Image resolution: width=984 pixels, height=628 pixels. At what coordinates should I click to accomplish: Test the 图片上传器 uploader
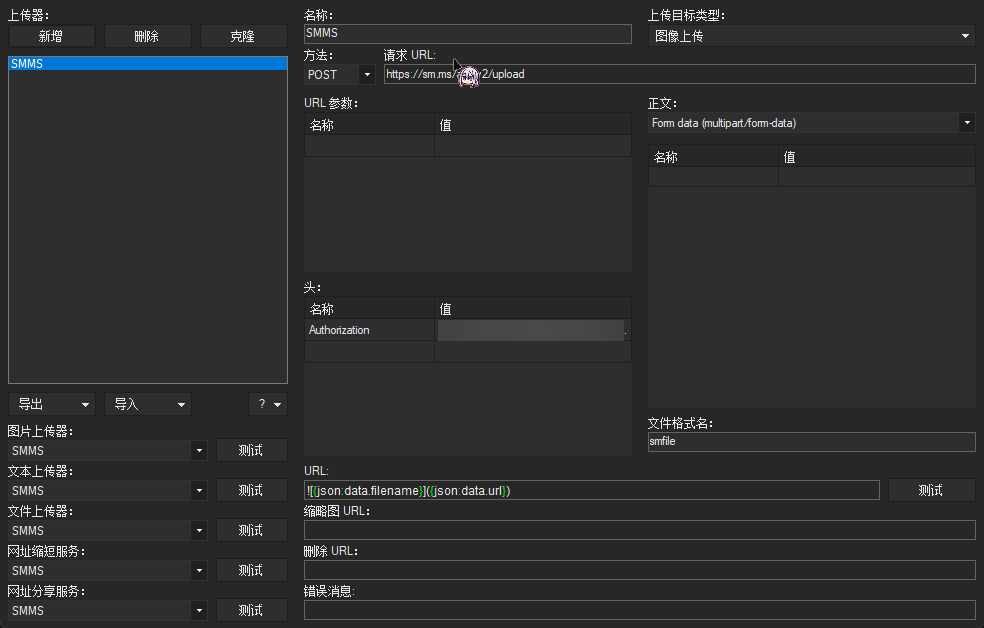click(252, 450)
